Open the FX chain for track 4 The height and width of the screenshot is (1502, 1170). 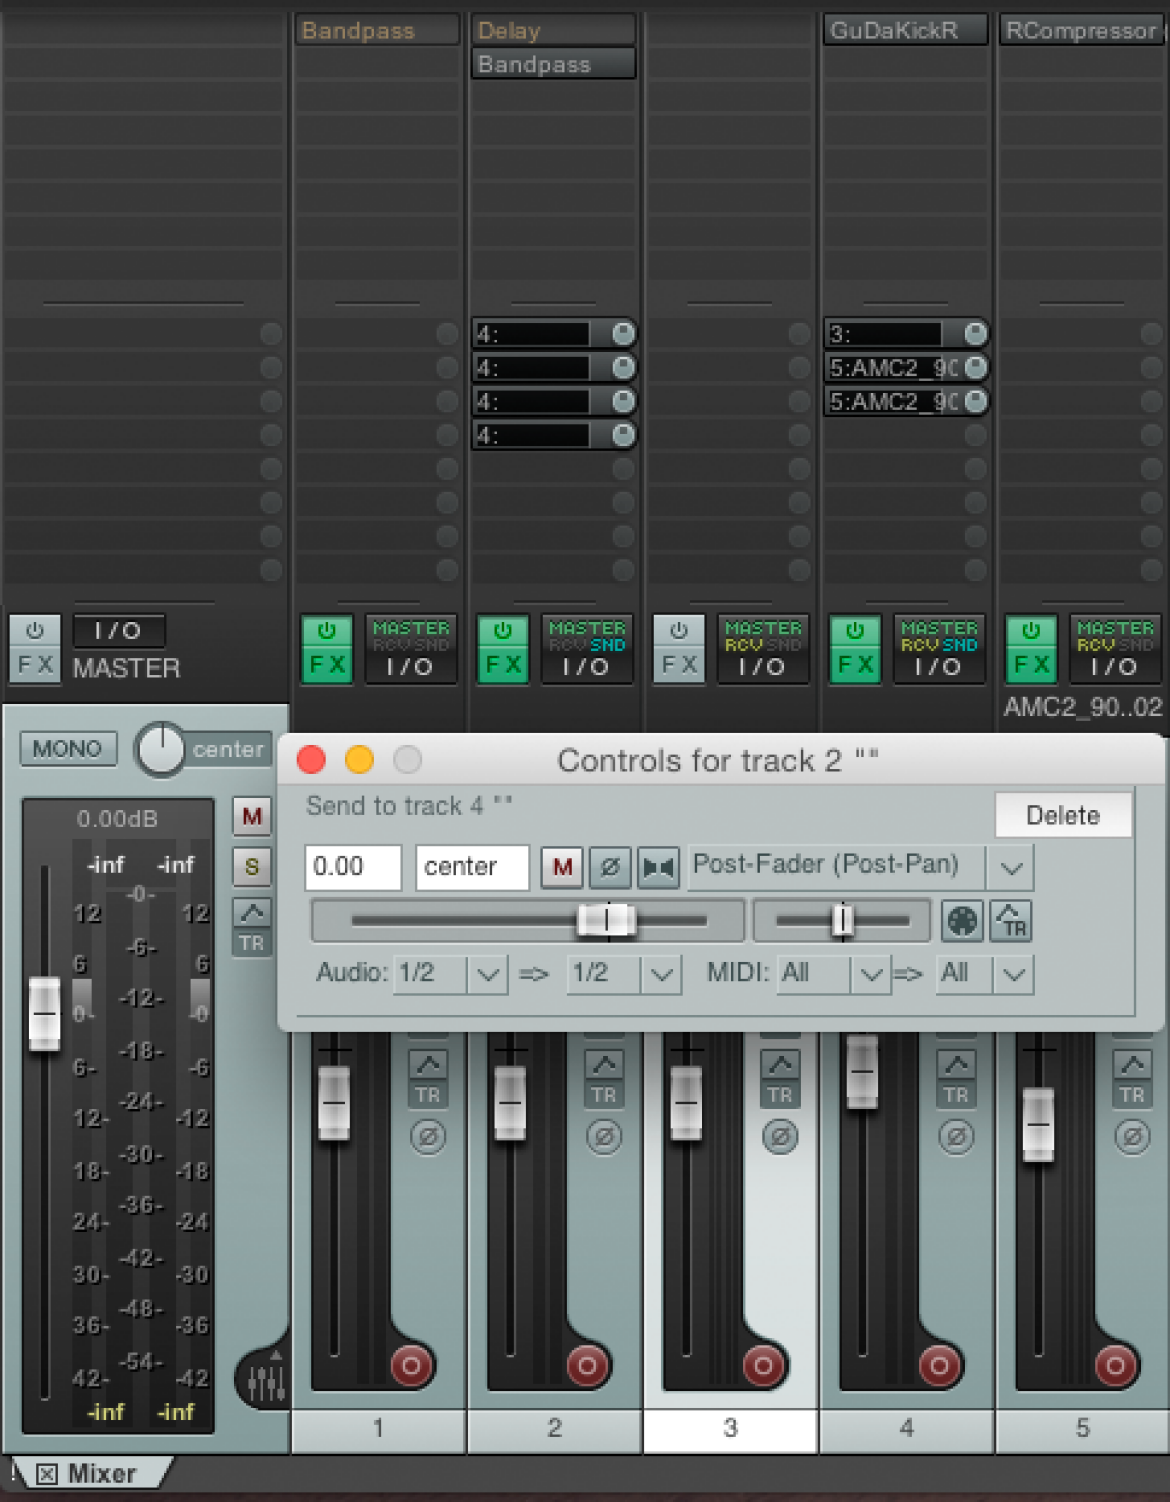coord(855,664)
